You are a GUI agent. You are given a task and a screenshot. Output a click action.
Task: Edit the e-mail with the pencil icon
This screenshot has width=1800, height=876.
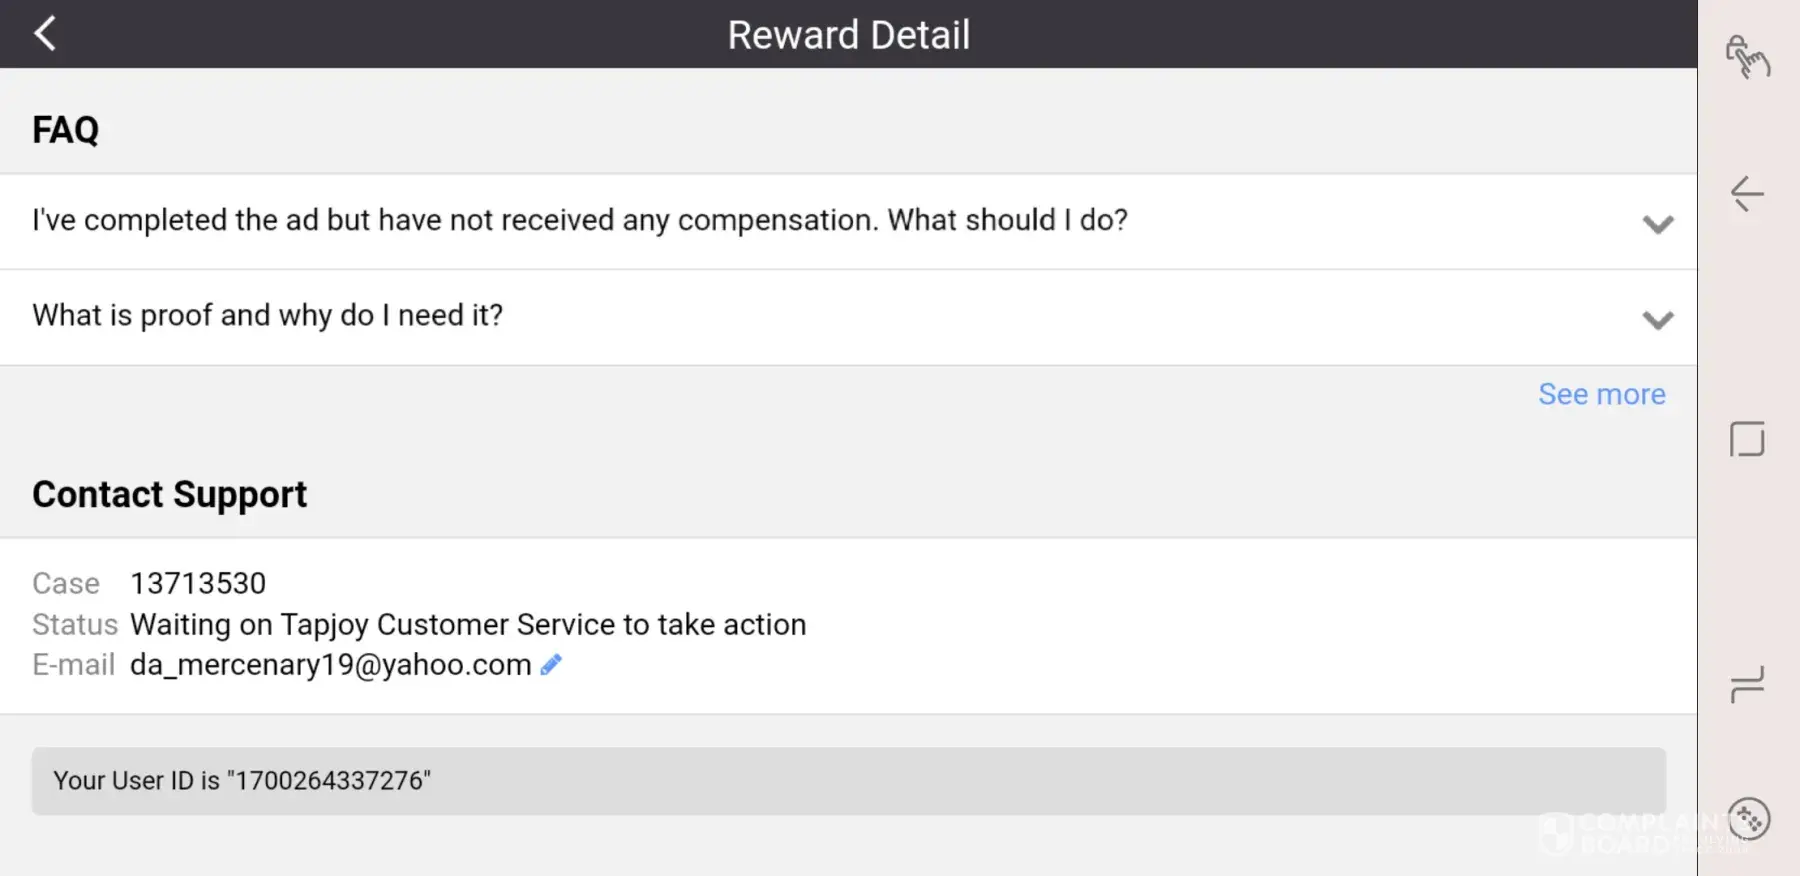551,664
